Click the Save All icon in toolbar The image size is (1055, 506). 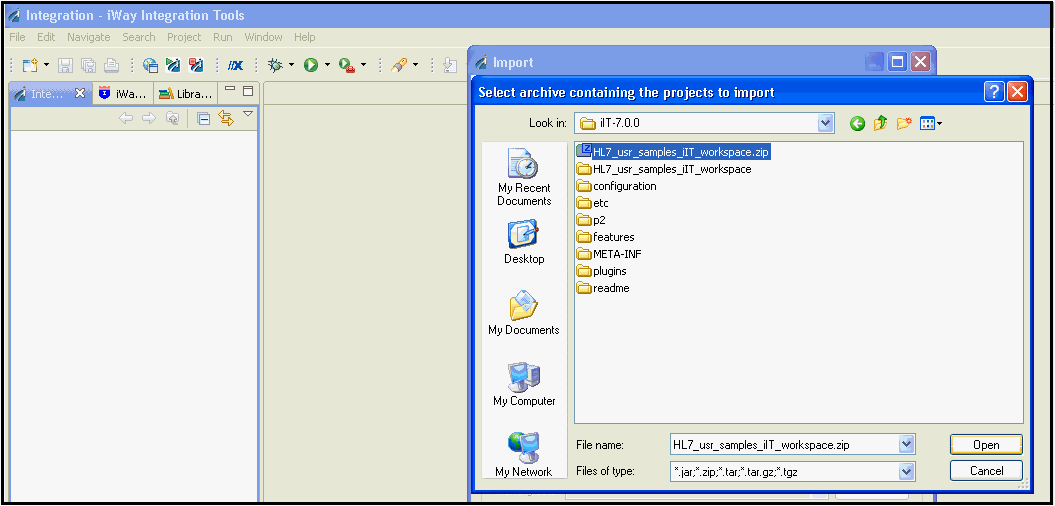pos(88,65)
